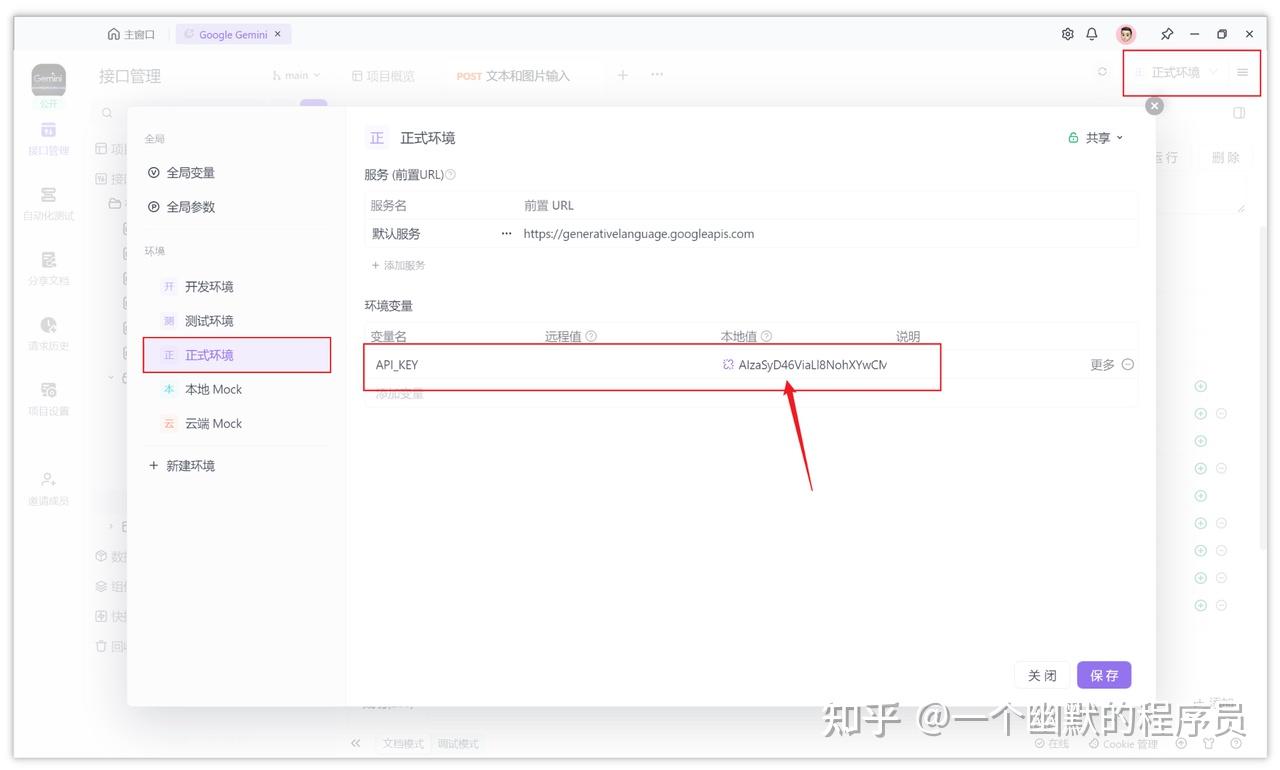
Task: Click the 保存 button
Action: (1104, 675)
